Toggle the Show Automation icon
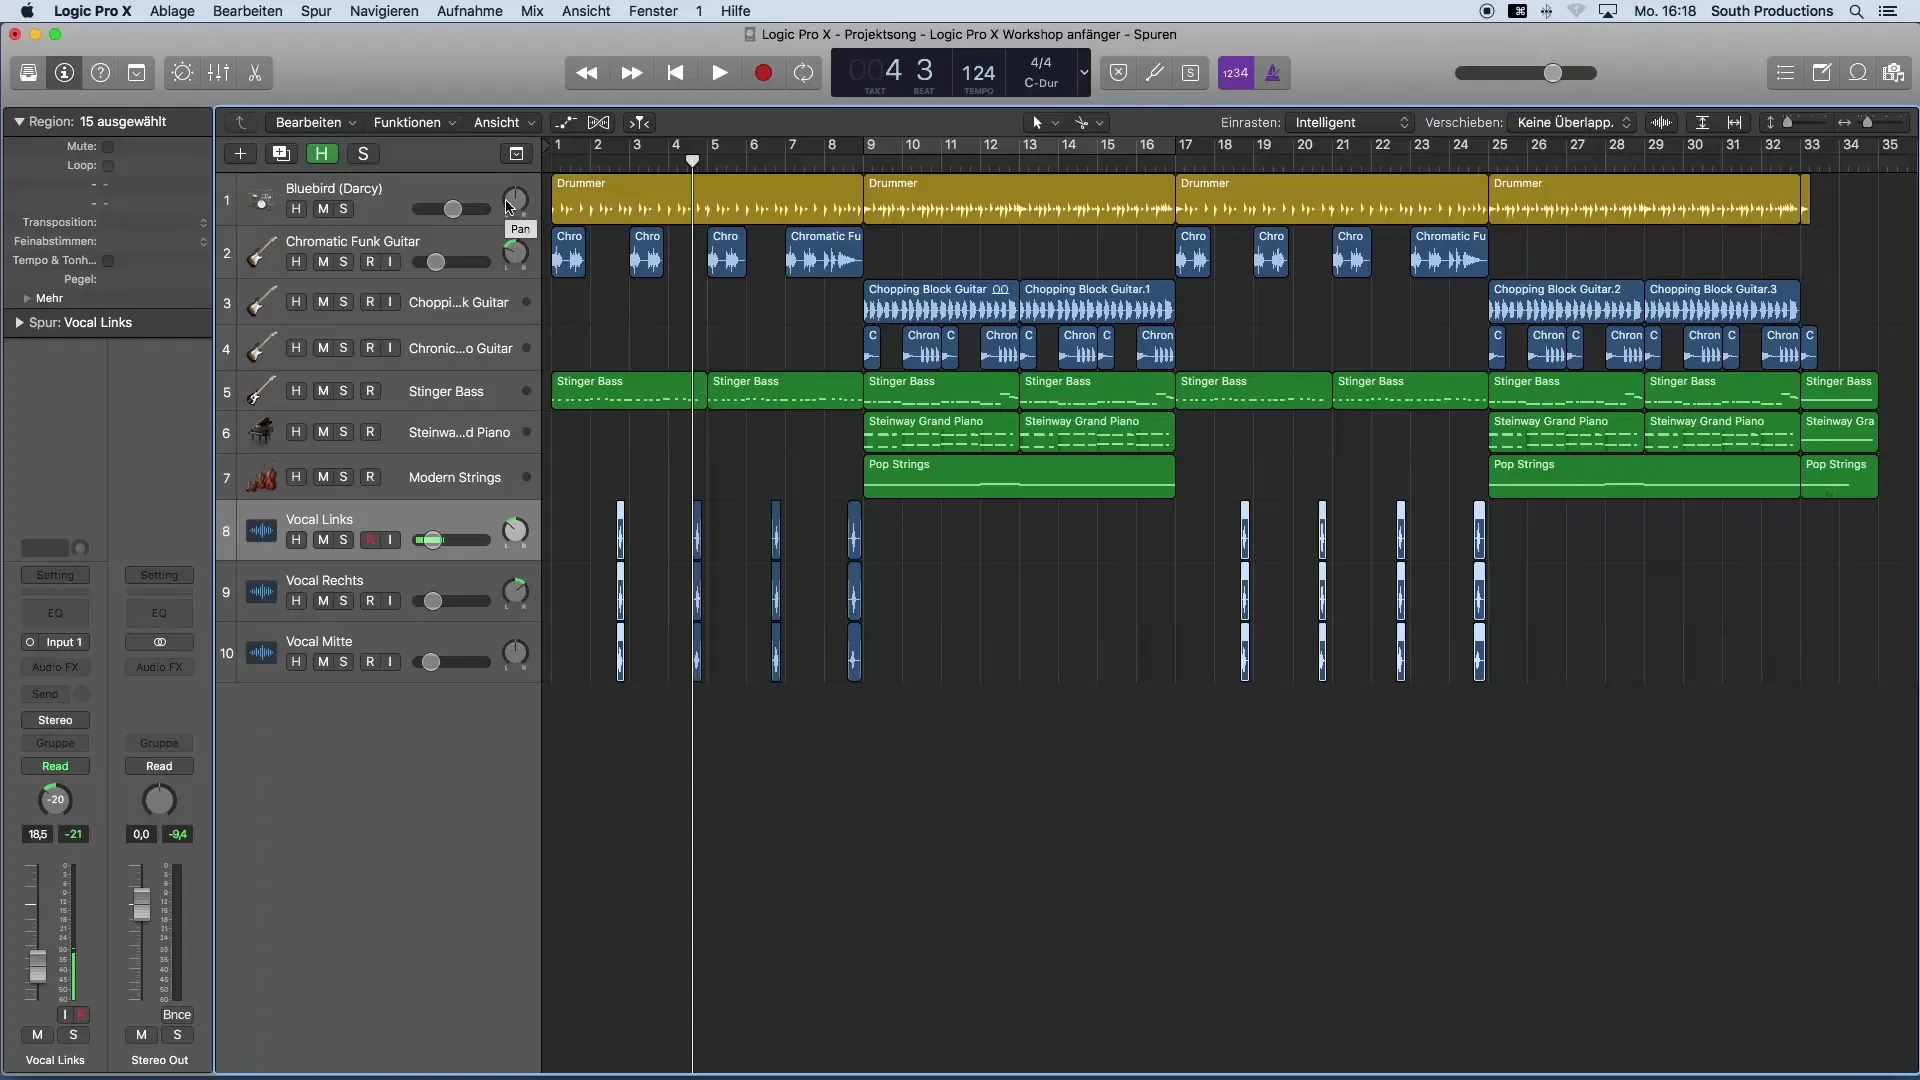This screenshot has width=1920, height=1080. coord(566,122)
